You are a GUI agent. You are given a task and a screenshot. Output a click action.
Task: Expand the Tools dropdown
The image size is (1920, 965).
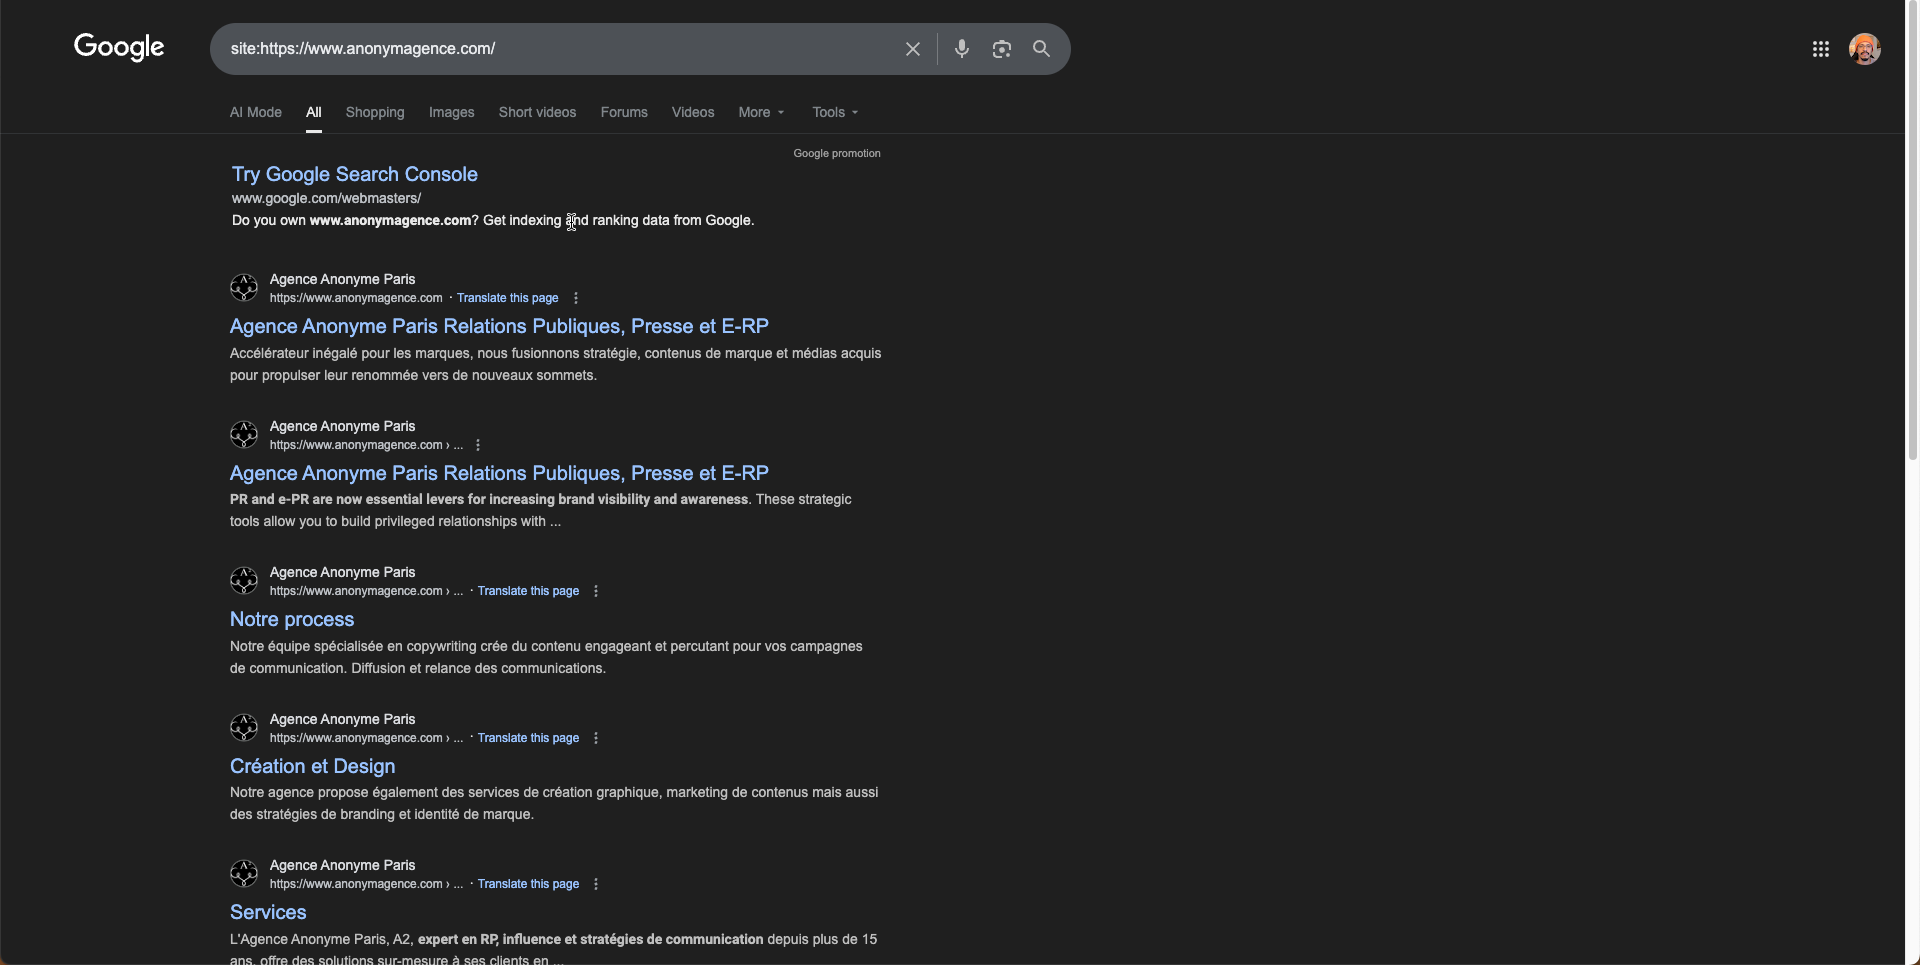836,112
